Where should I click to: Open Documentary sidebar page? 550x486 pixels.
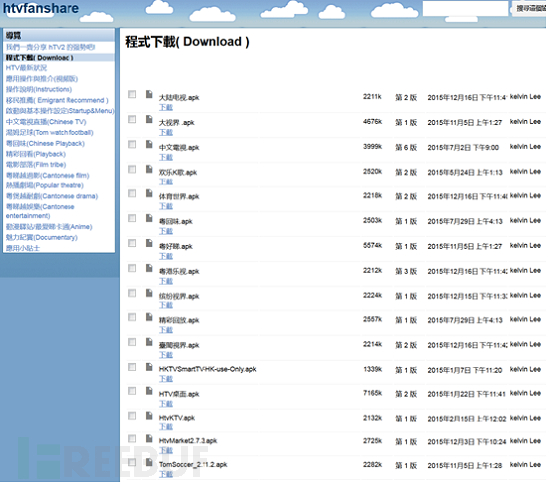coord(42,237)
